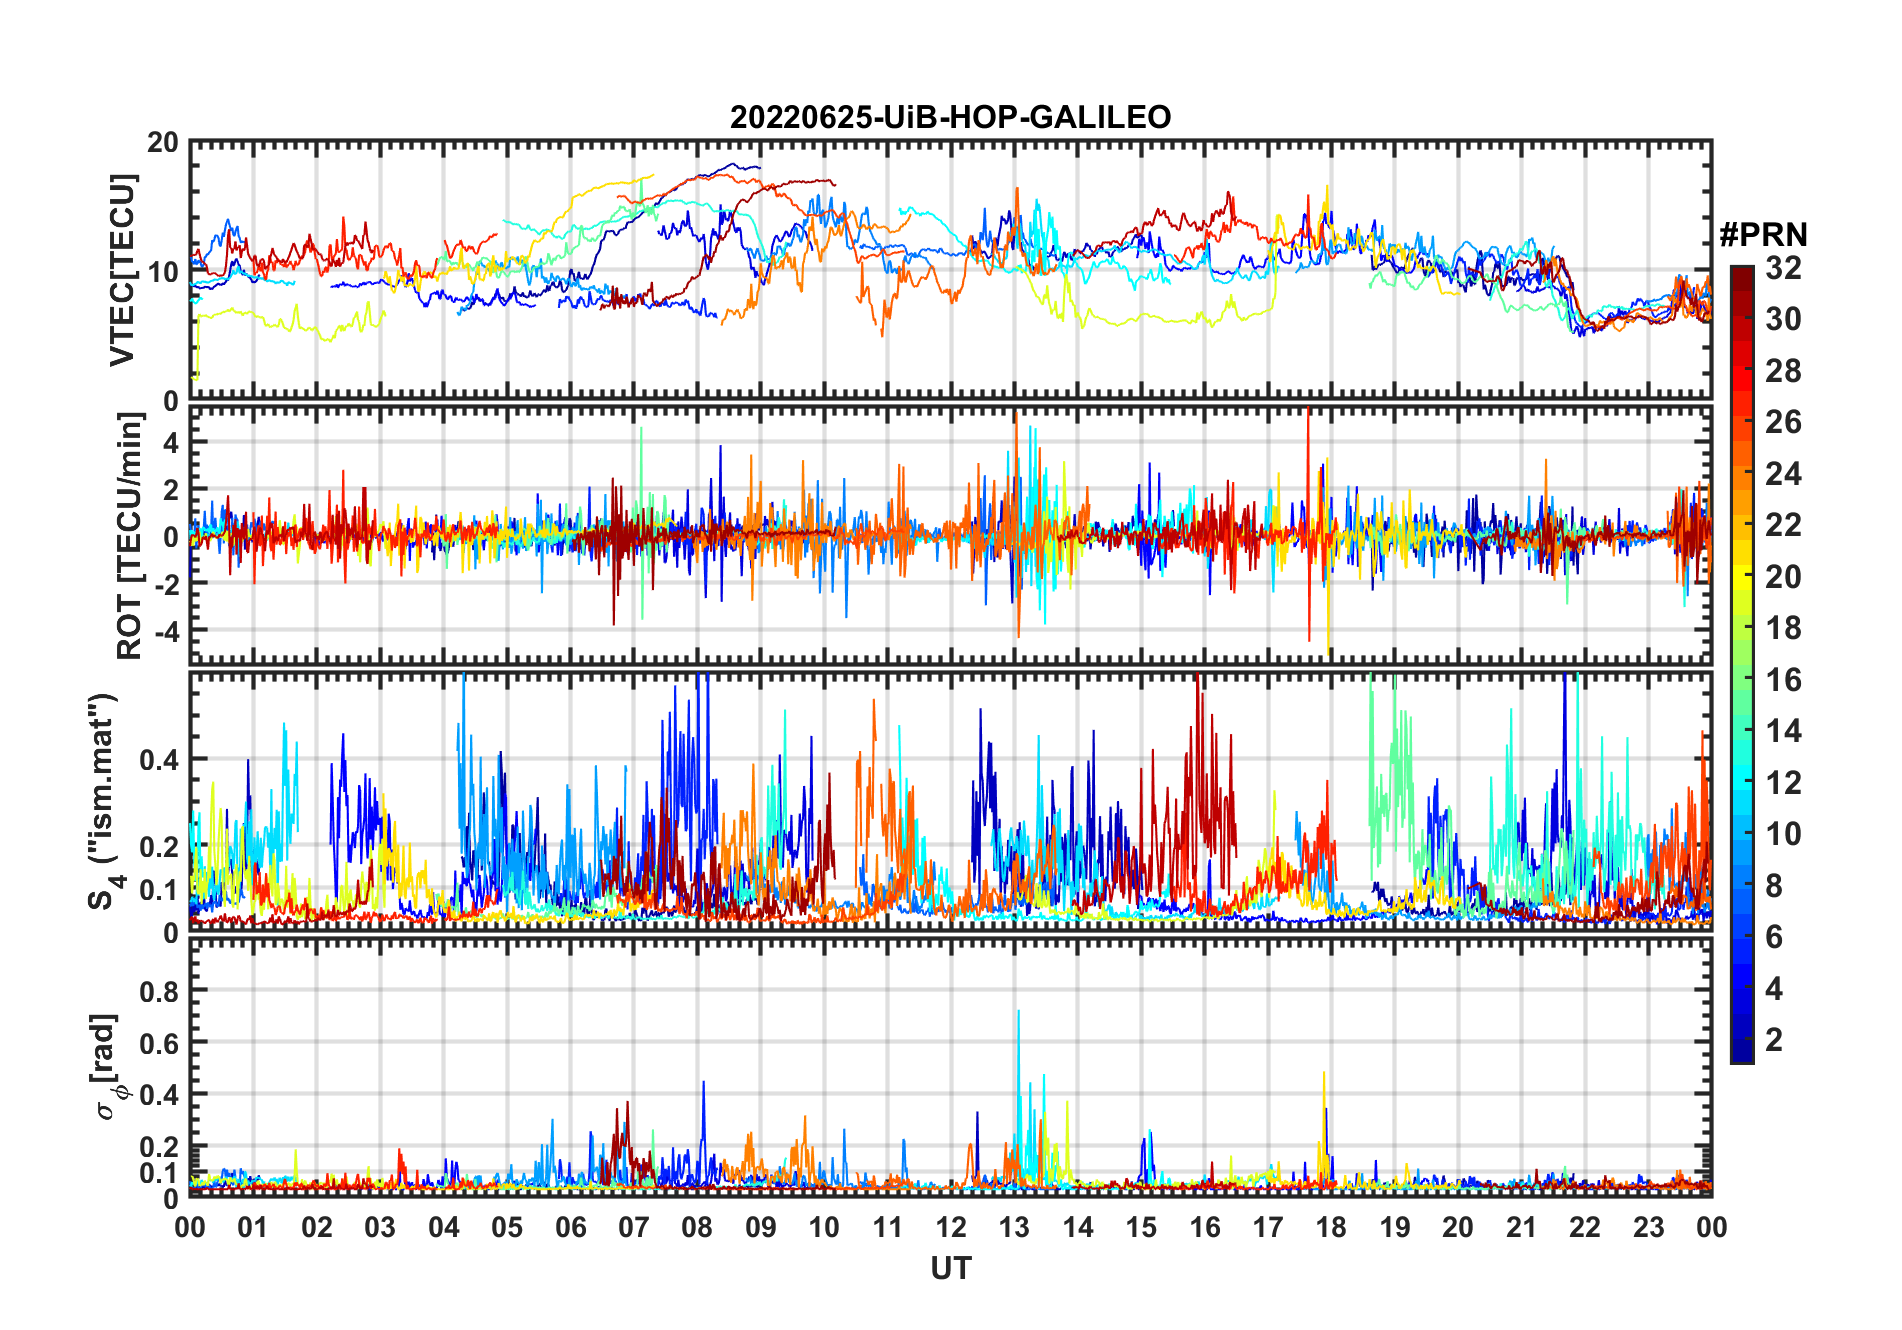
Task: Click x-axis tick label 23
Action: pyautogui.click(x=1649, y=1227)
